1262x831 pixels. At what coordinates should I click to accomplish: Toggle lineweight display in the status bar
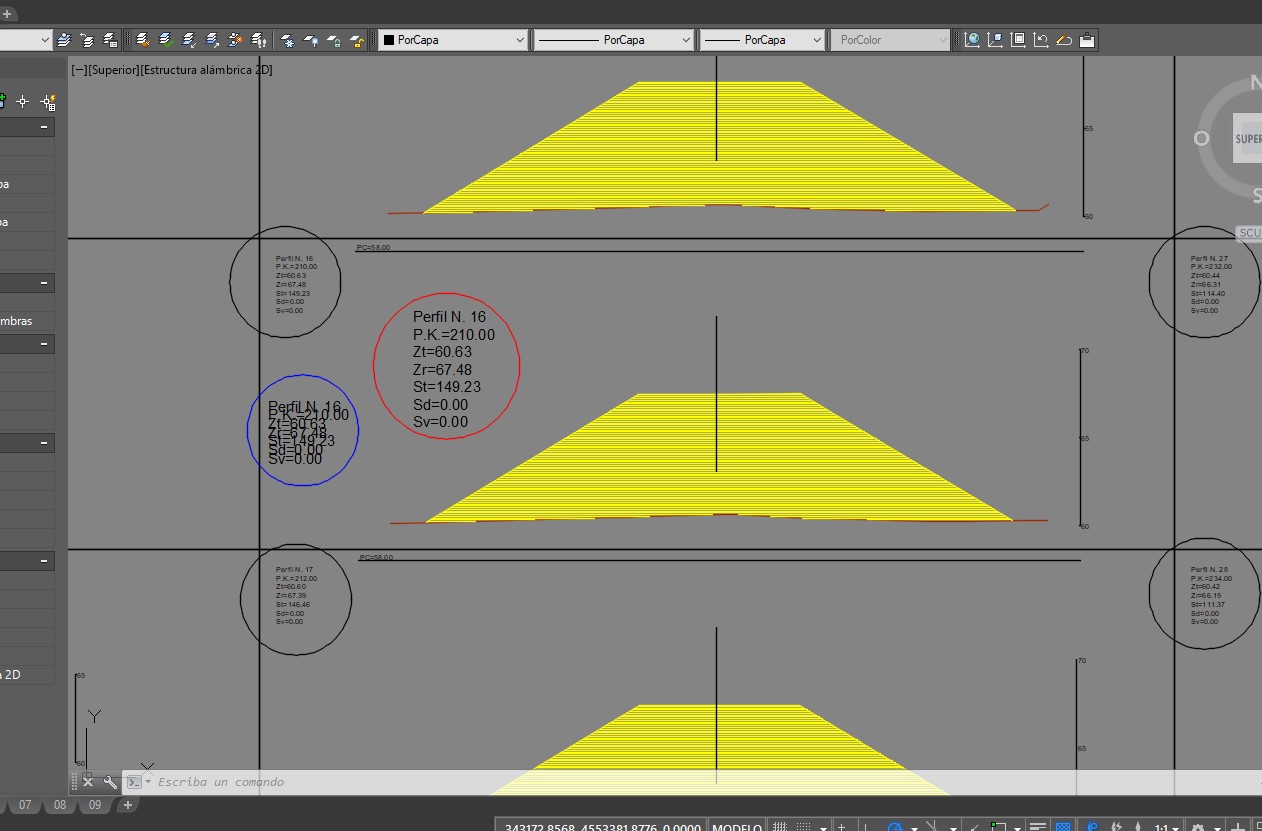tap(1038, 827)
